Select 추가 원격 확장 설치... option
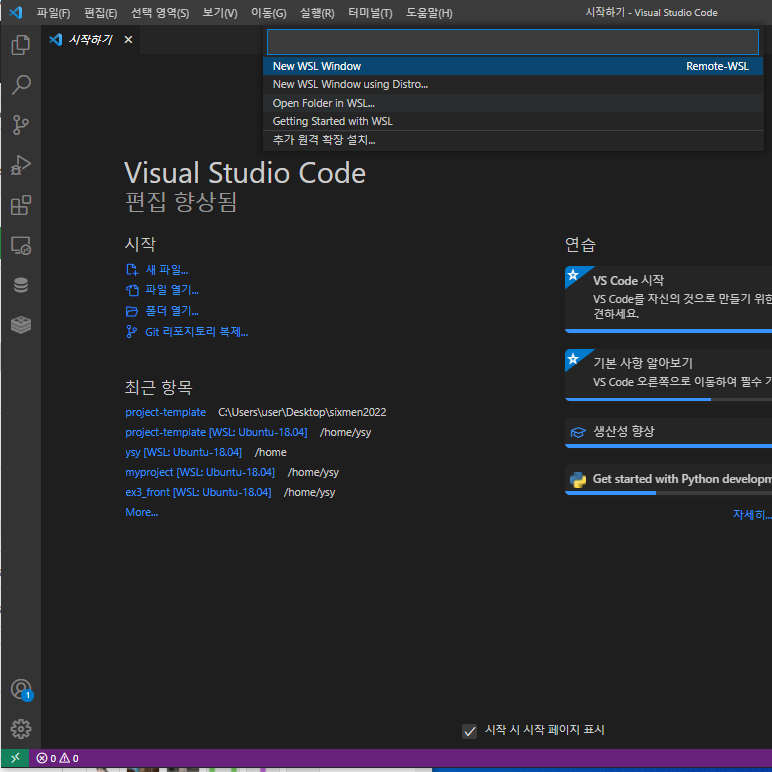Screen dimensions: 772x772 pos(513,140)
